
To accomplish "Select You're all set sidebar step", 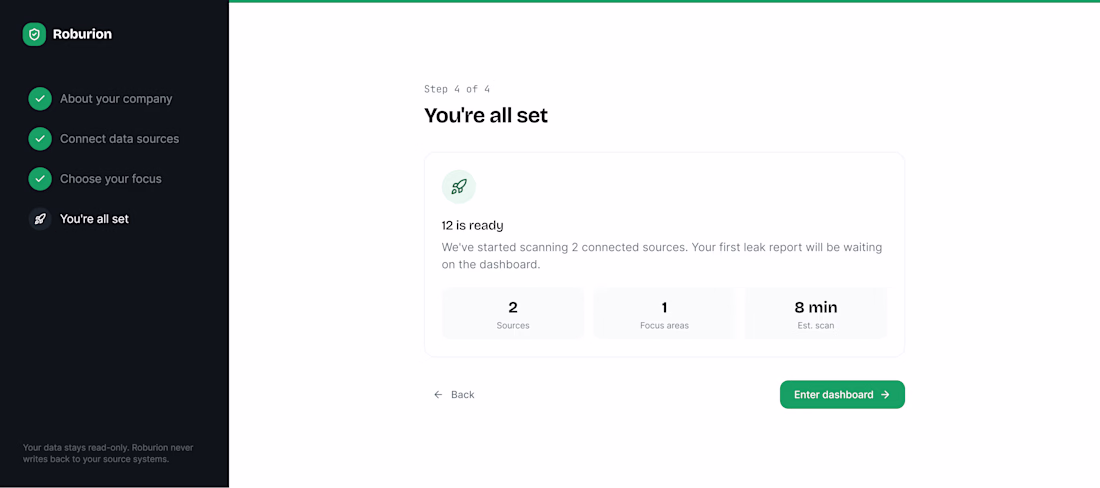I will [x=95, y=219].
